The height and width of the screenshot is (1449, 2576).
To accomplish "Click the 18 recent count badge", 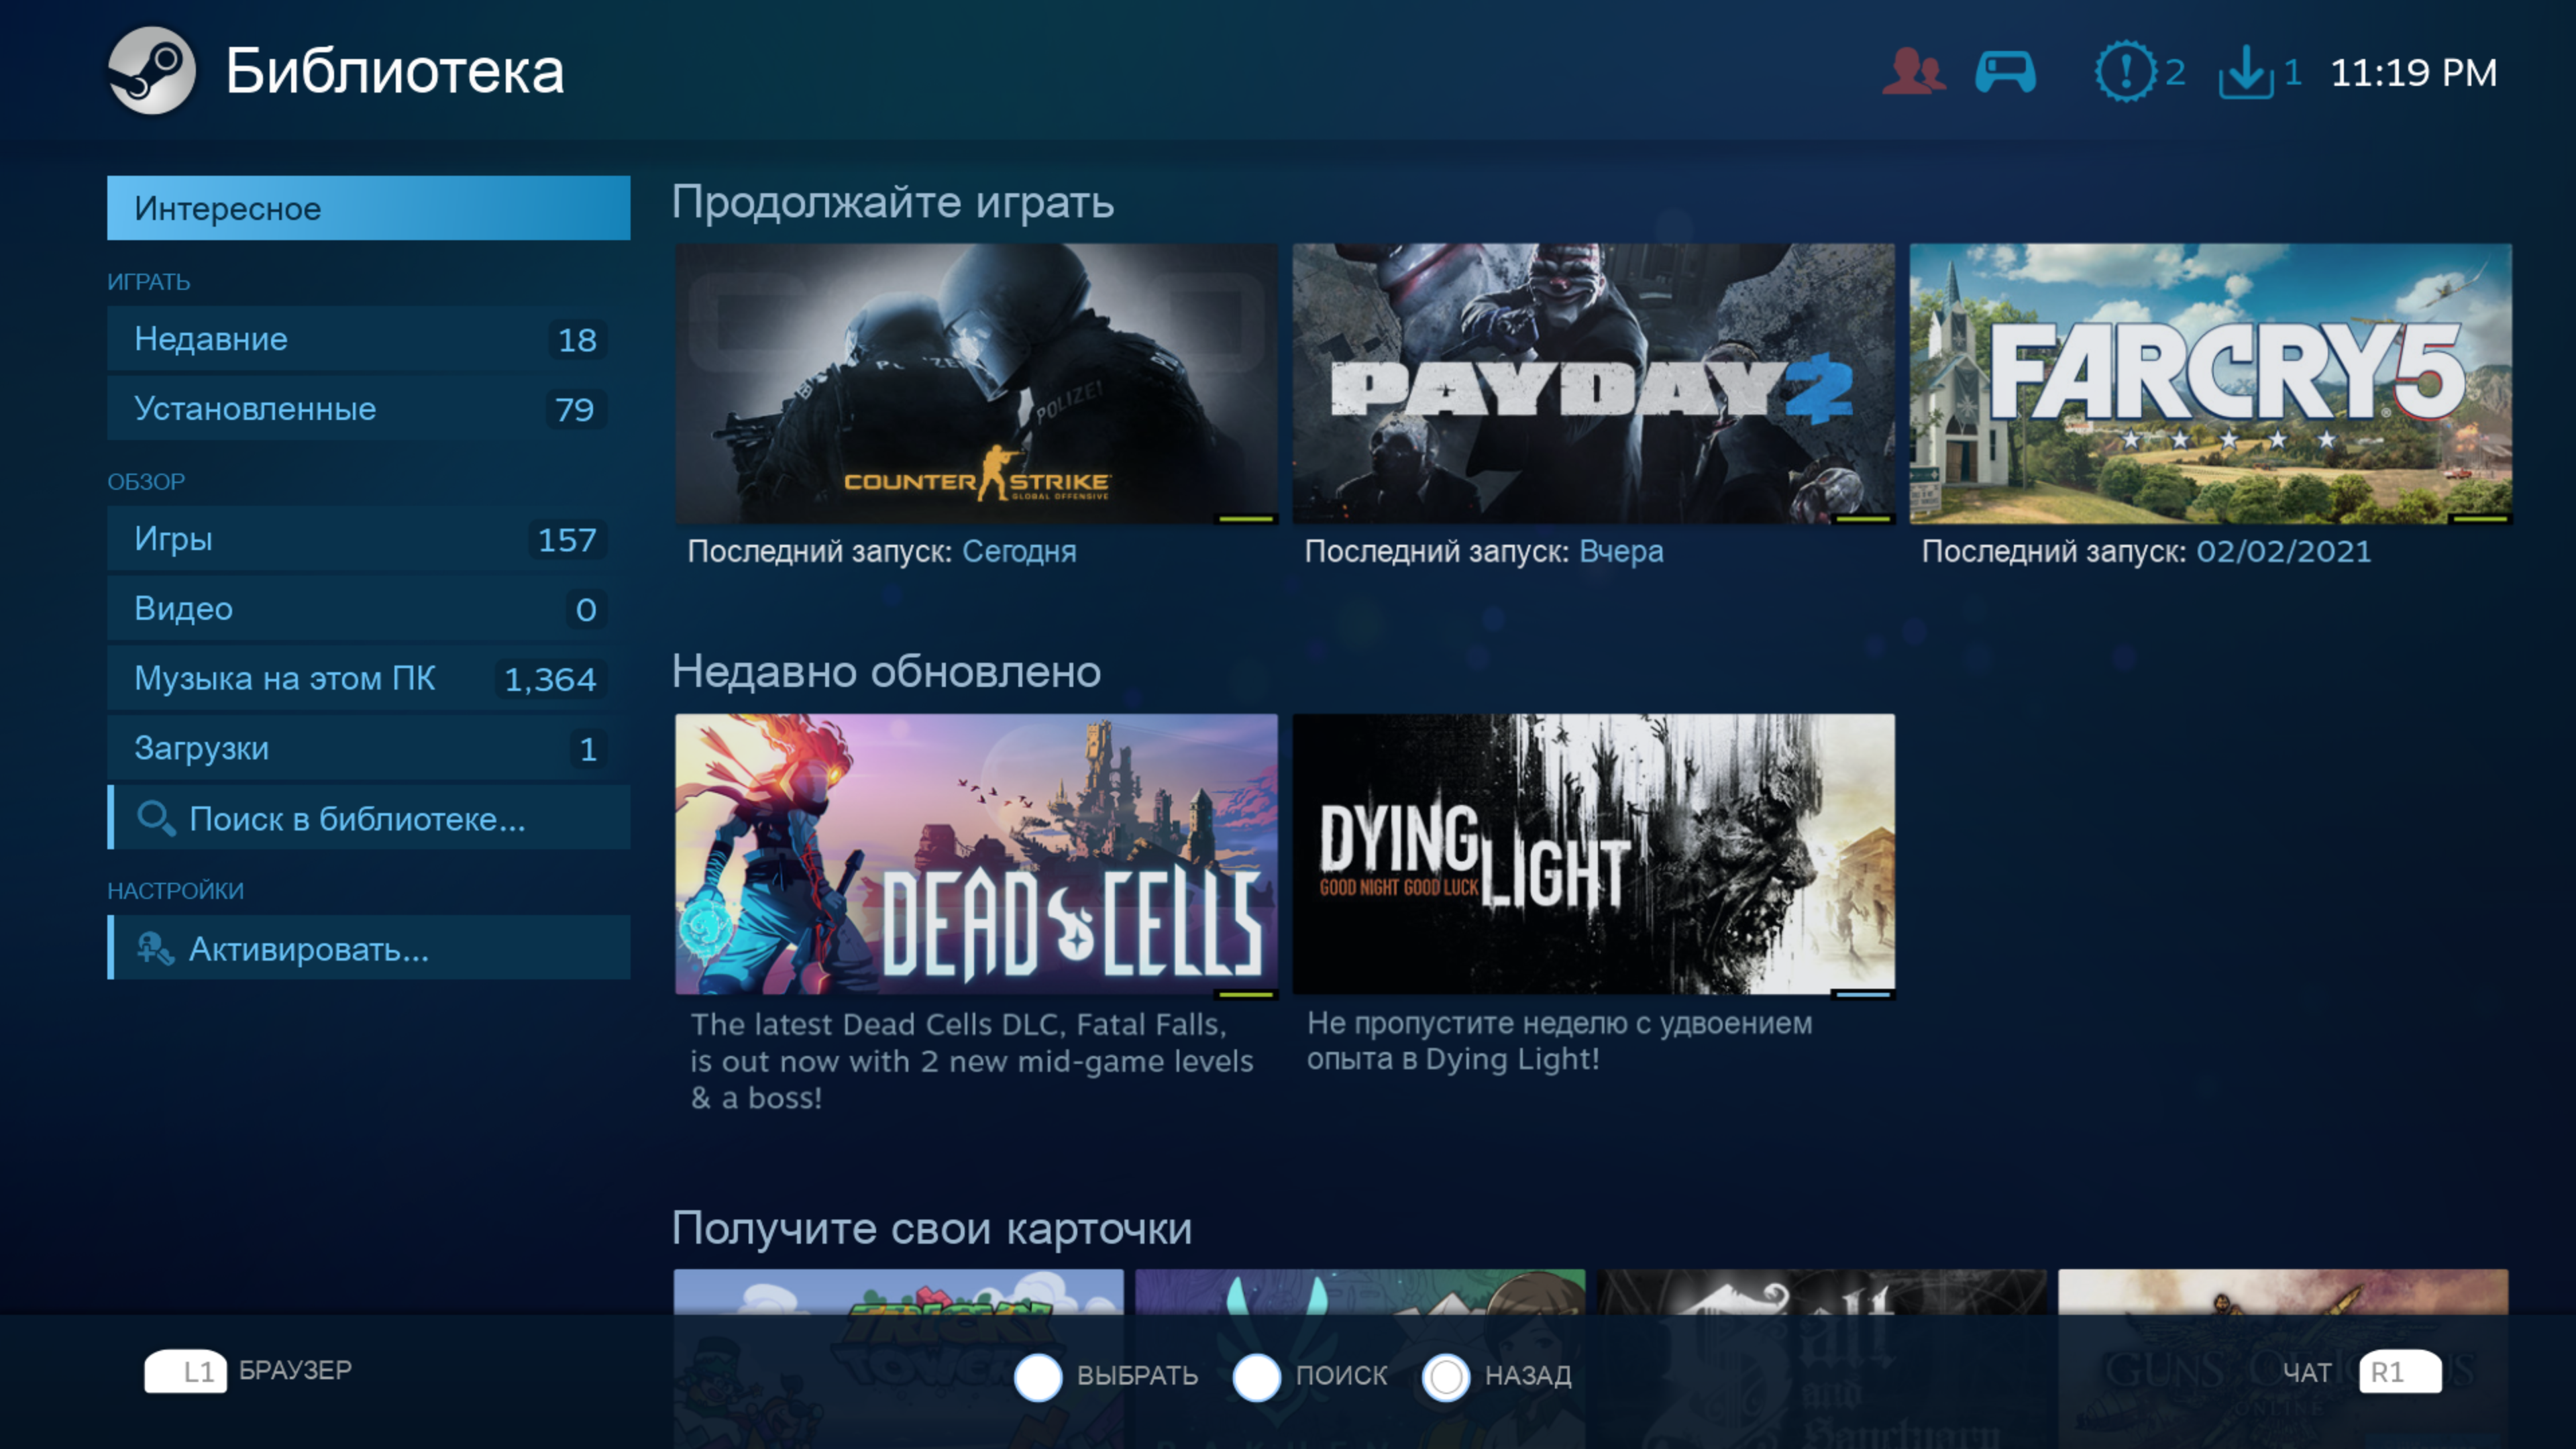I will coord(577,340).
